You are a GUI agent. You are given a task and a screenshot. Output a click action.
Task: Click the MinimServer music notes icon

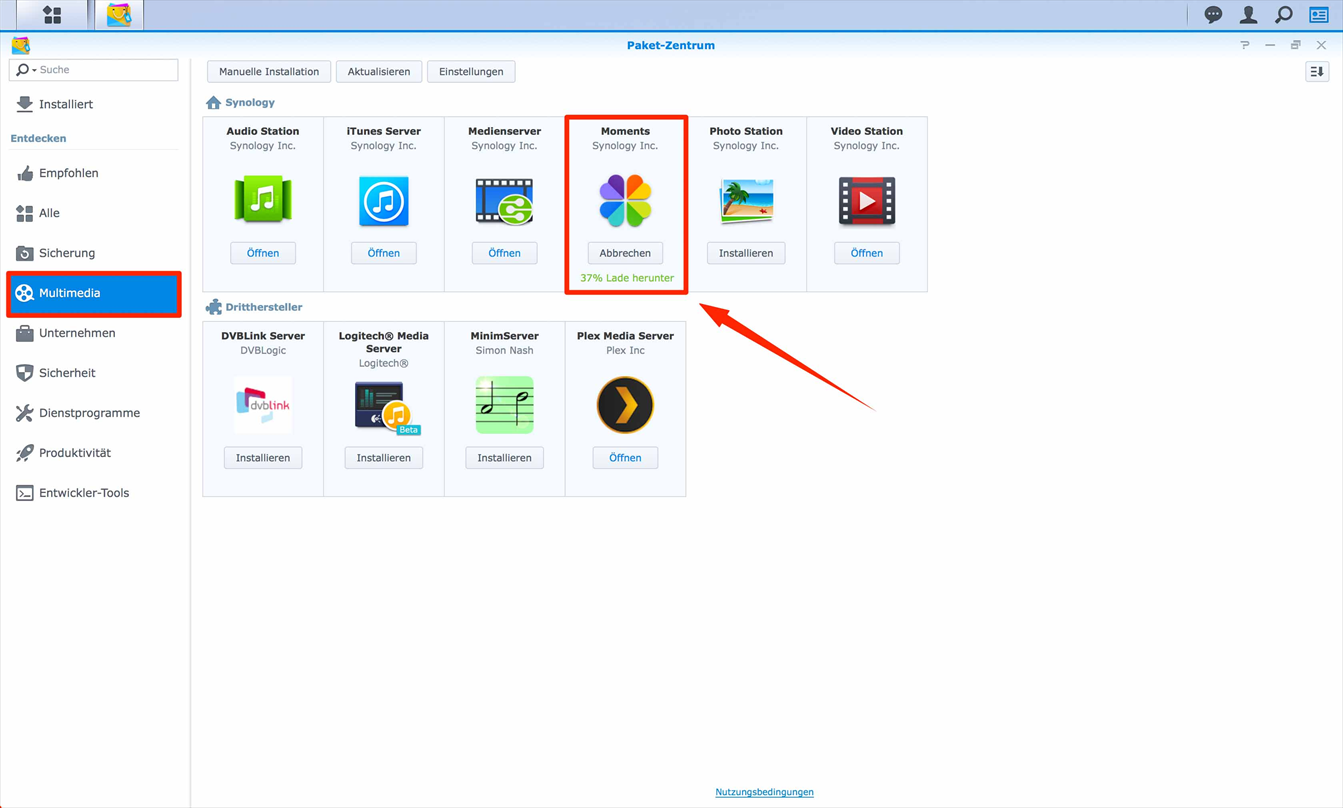pos(505,405)
